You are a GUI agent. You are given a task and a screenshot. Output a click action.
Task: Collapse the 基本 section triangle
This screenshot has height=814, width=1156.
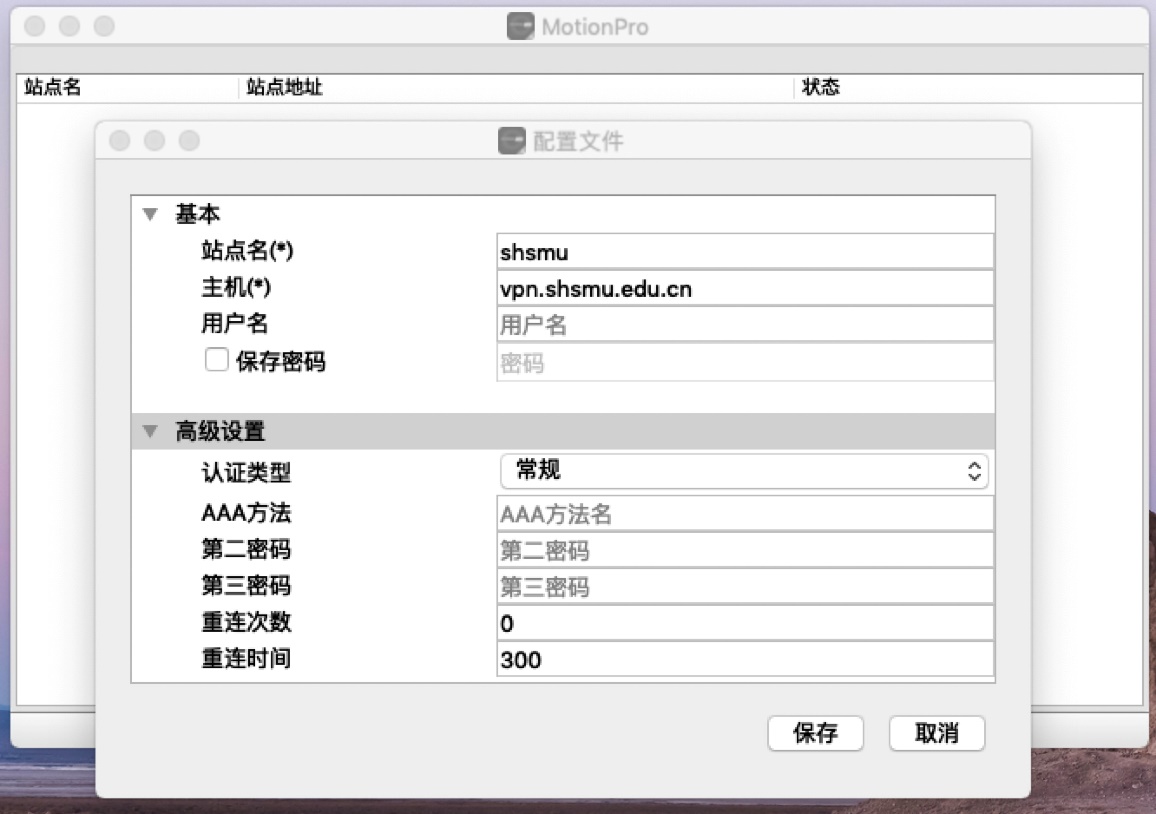point(150,215)
